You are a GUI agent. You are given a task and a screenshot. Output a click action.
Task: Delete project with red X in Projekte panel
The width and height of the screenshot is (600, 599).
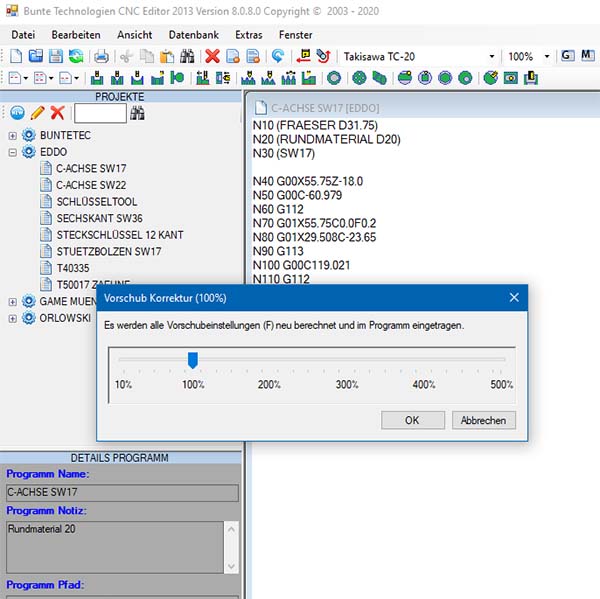57,113
